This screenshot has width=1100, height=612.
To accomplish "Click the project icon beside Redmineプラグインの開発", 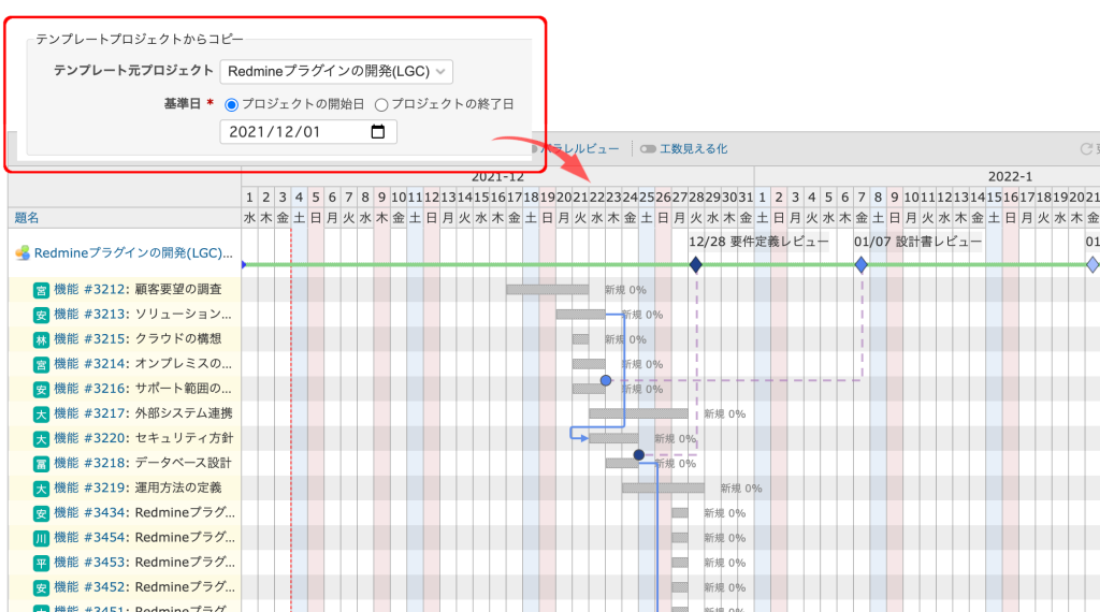I will pos(22,253).
